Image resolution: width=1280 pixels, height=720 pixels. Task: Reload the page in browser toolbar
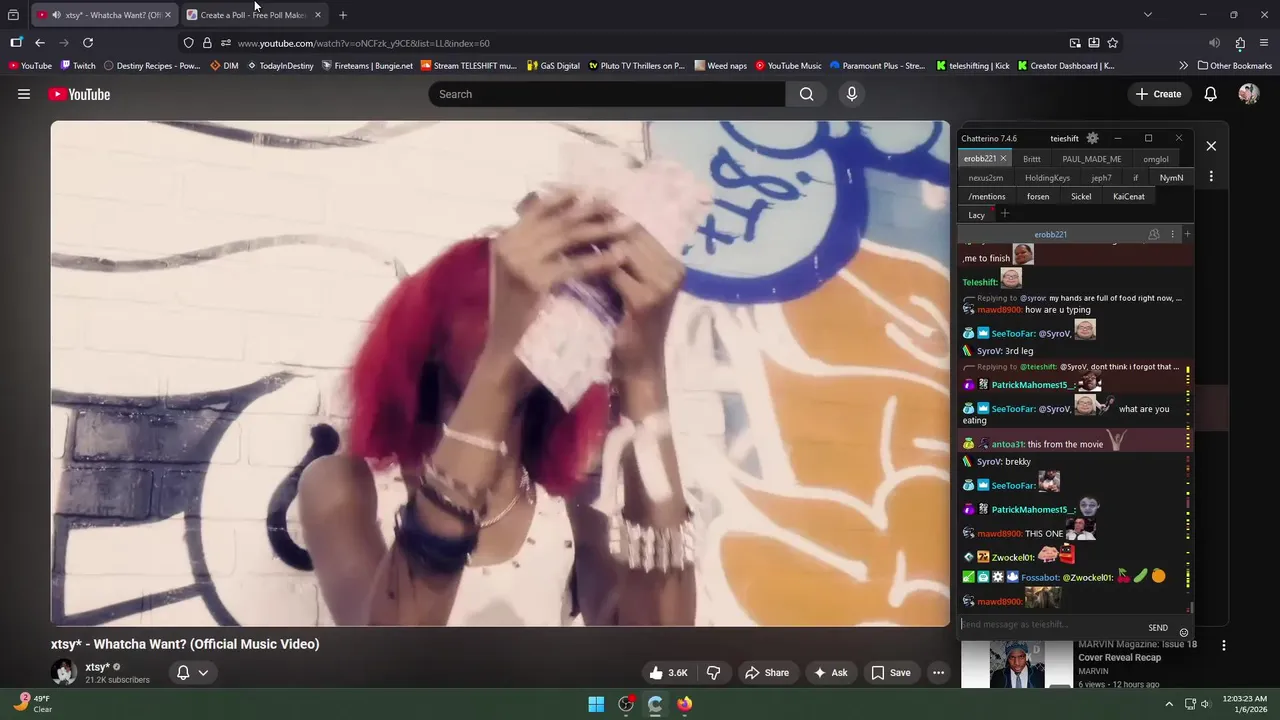coord(88,43)
